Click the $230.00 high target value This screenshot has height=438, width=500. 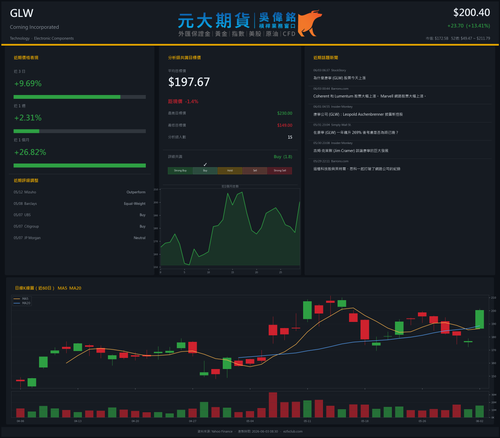point(285,113)
